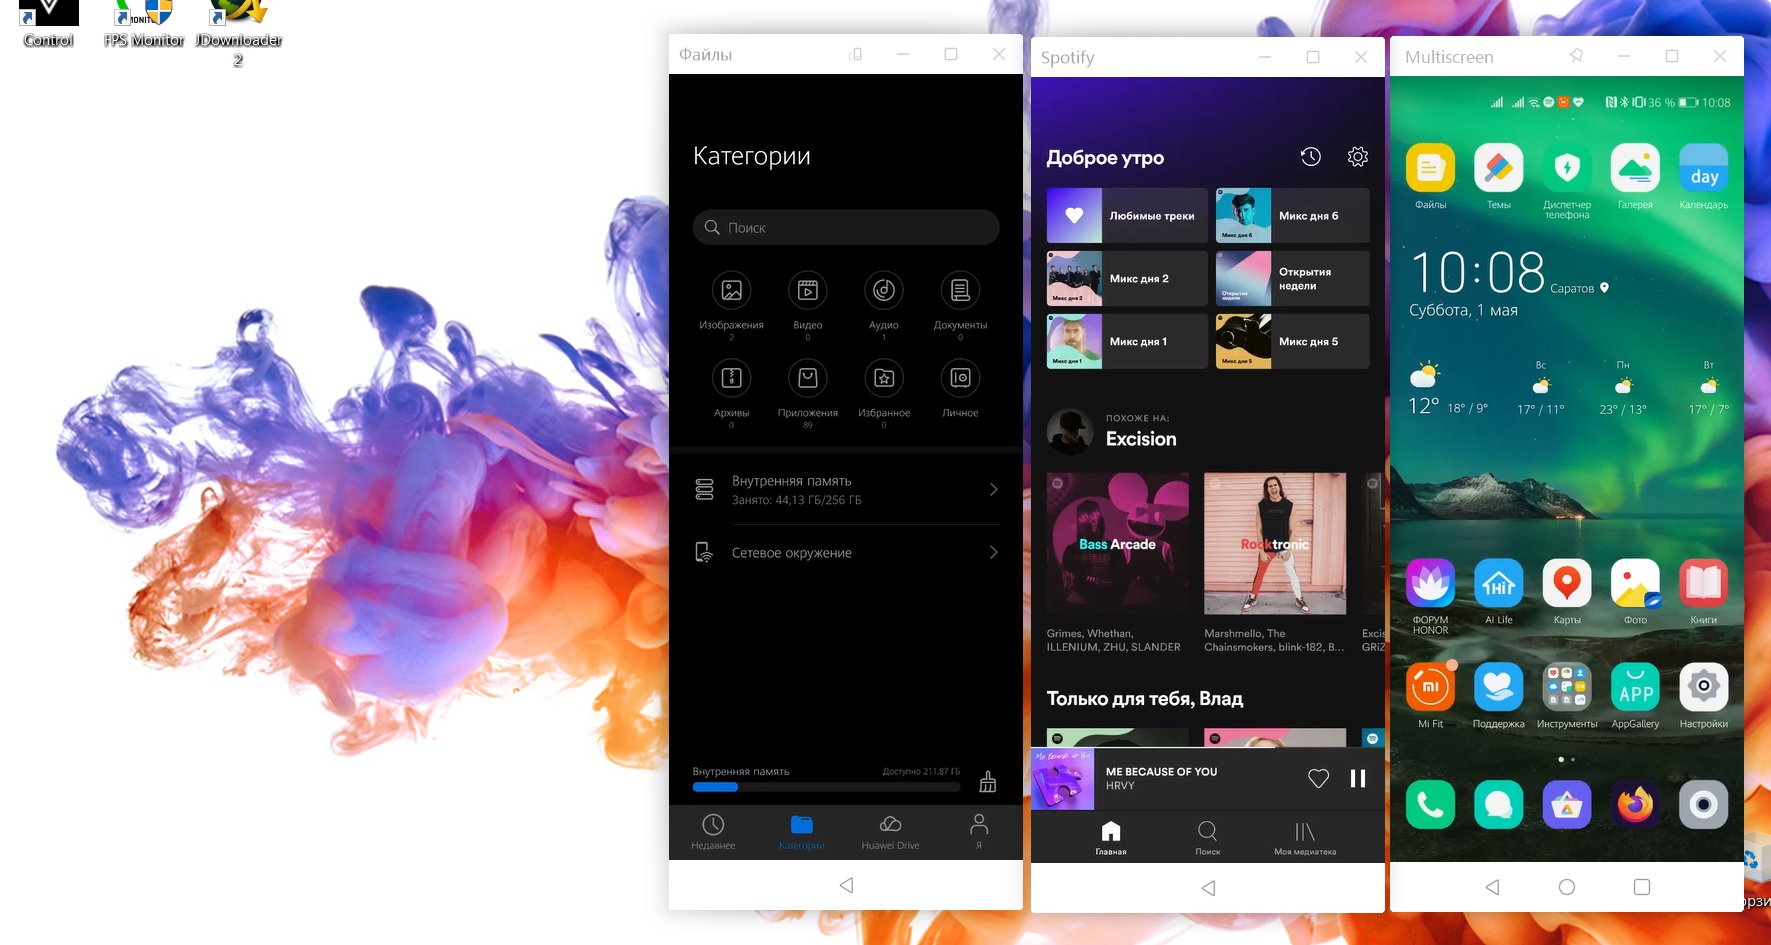Open Моя медиатека tab in Spotify

coord(1305,838)
